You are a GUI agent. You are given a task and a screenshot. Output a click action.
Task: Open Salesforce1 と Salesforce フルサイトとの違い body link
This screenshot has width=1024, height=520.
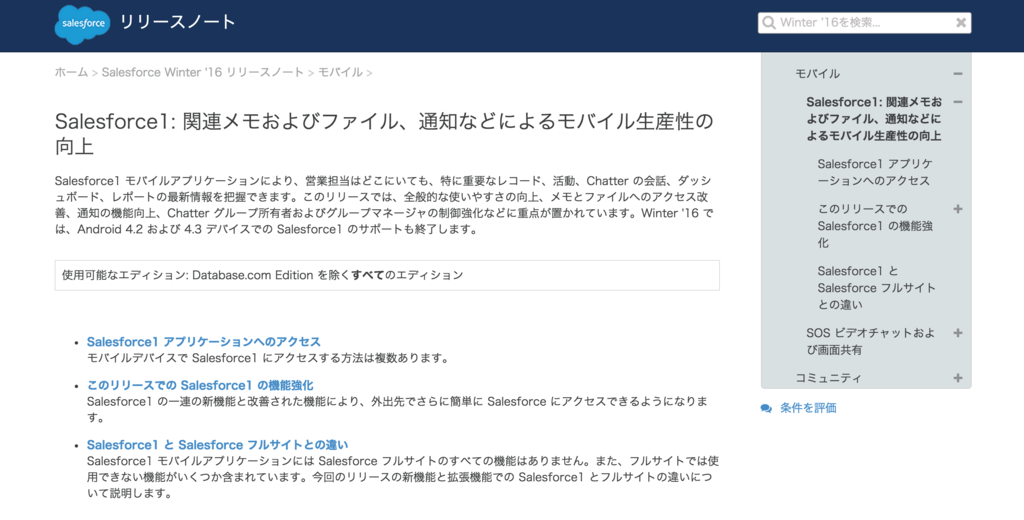point(217,445)
